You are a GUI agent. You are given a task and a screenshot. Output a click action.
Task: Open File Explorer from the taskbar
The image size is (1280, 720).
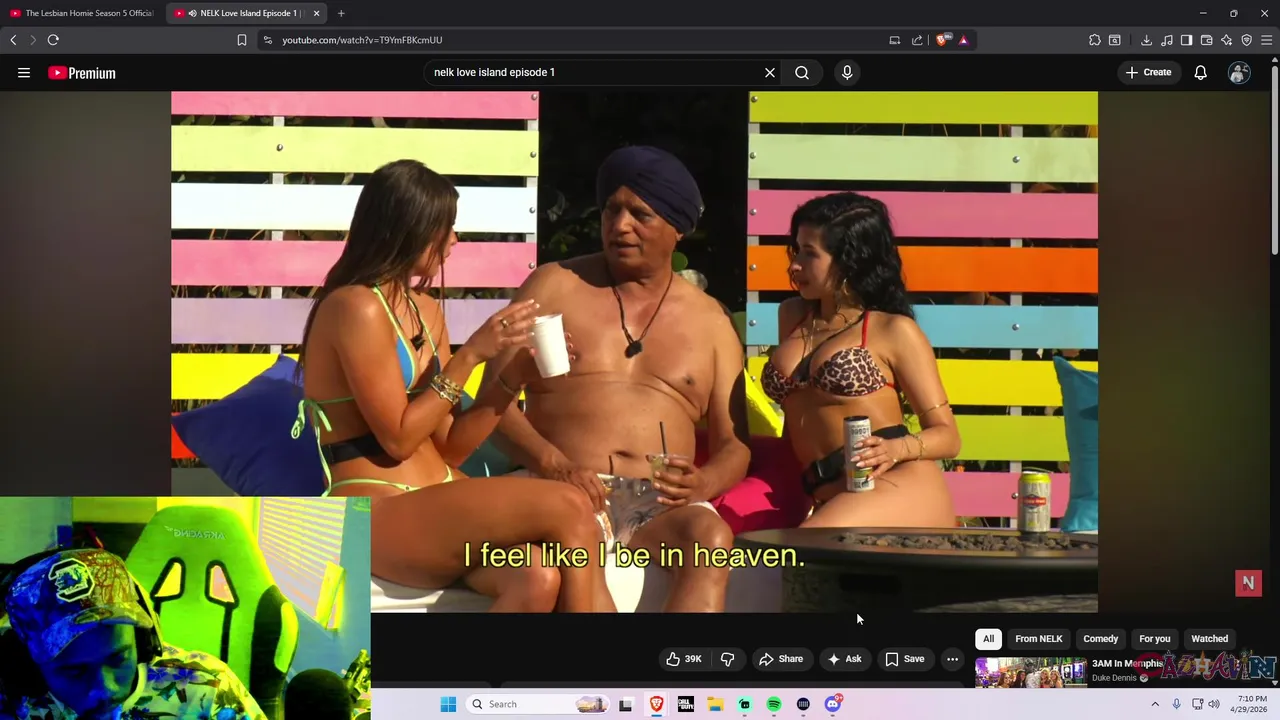pos(715,704)
